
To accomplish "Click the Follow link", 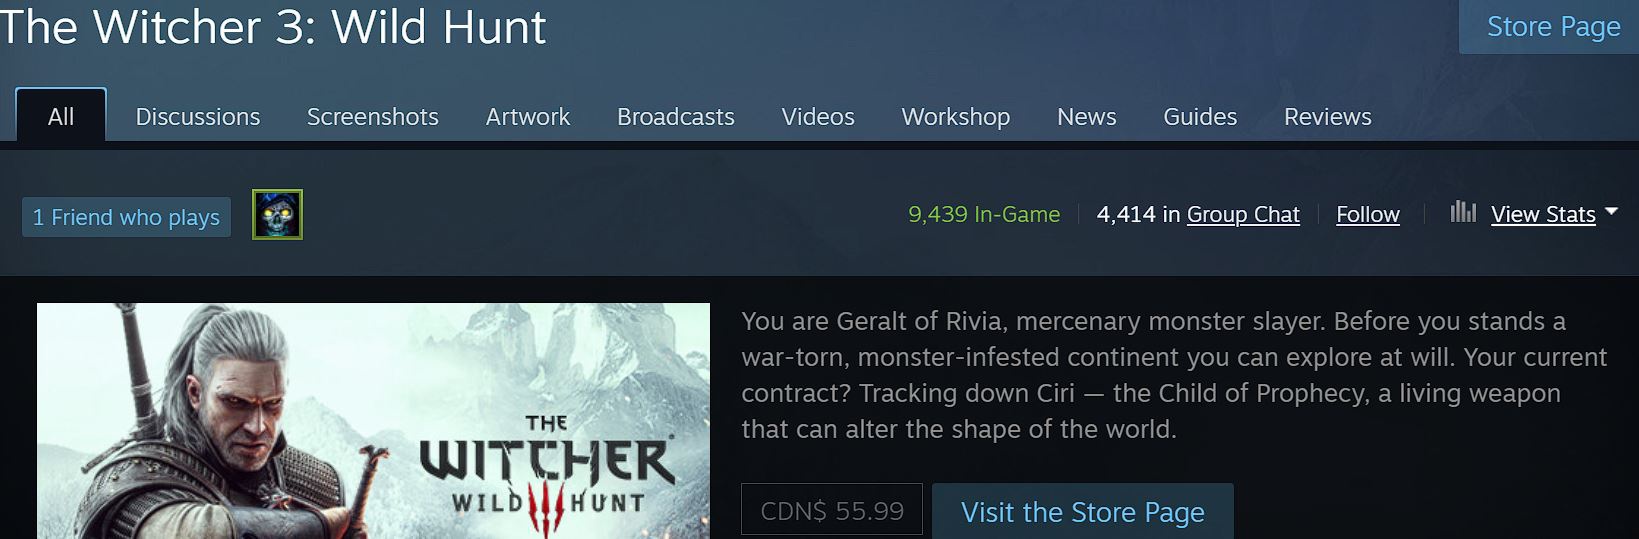I will click(1368, 214).
